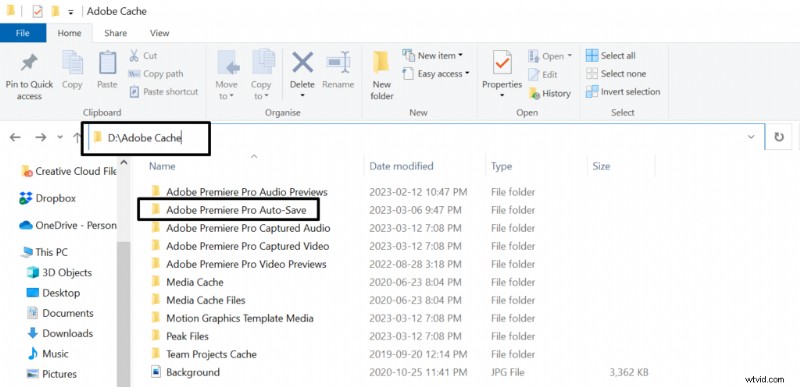
Task: Click Copy path in the ribbon
Action: [x=156, y=73]
